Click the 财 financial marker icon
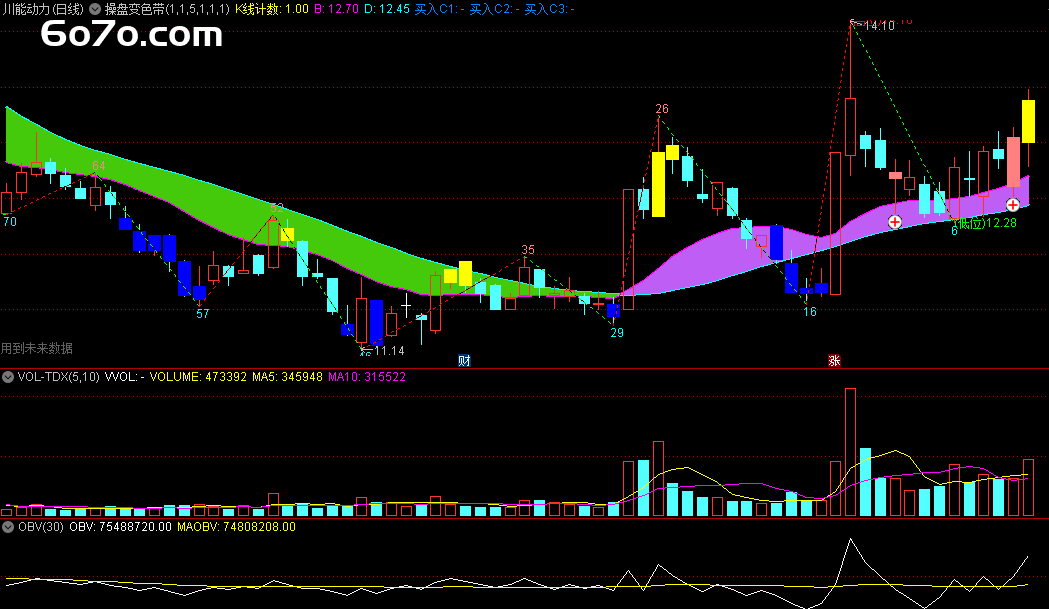Image resolution: width=1049 pixels, height=609 pixels. pyautogui.click(x=464, y=361)
